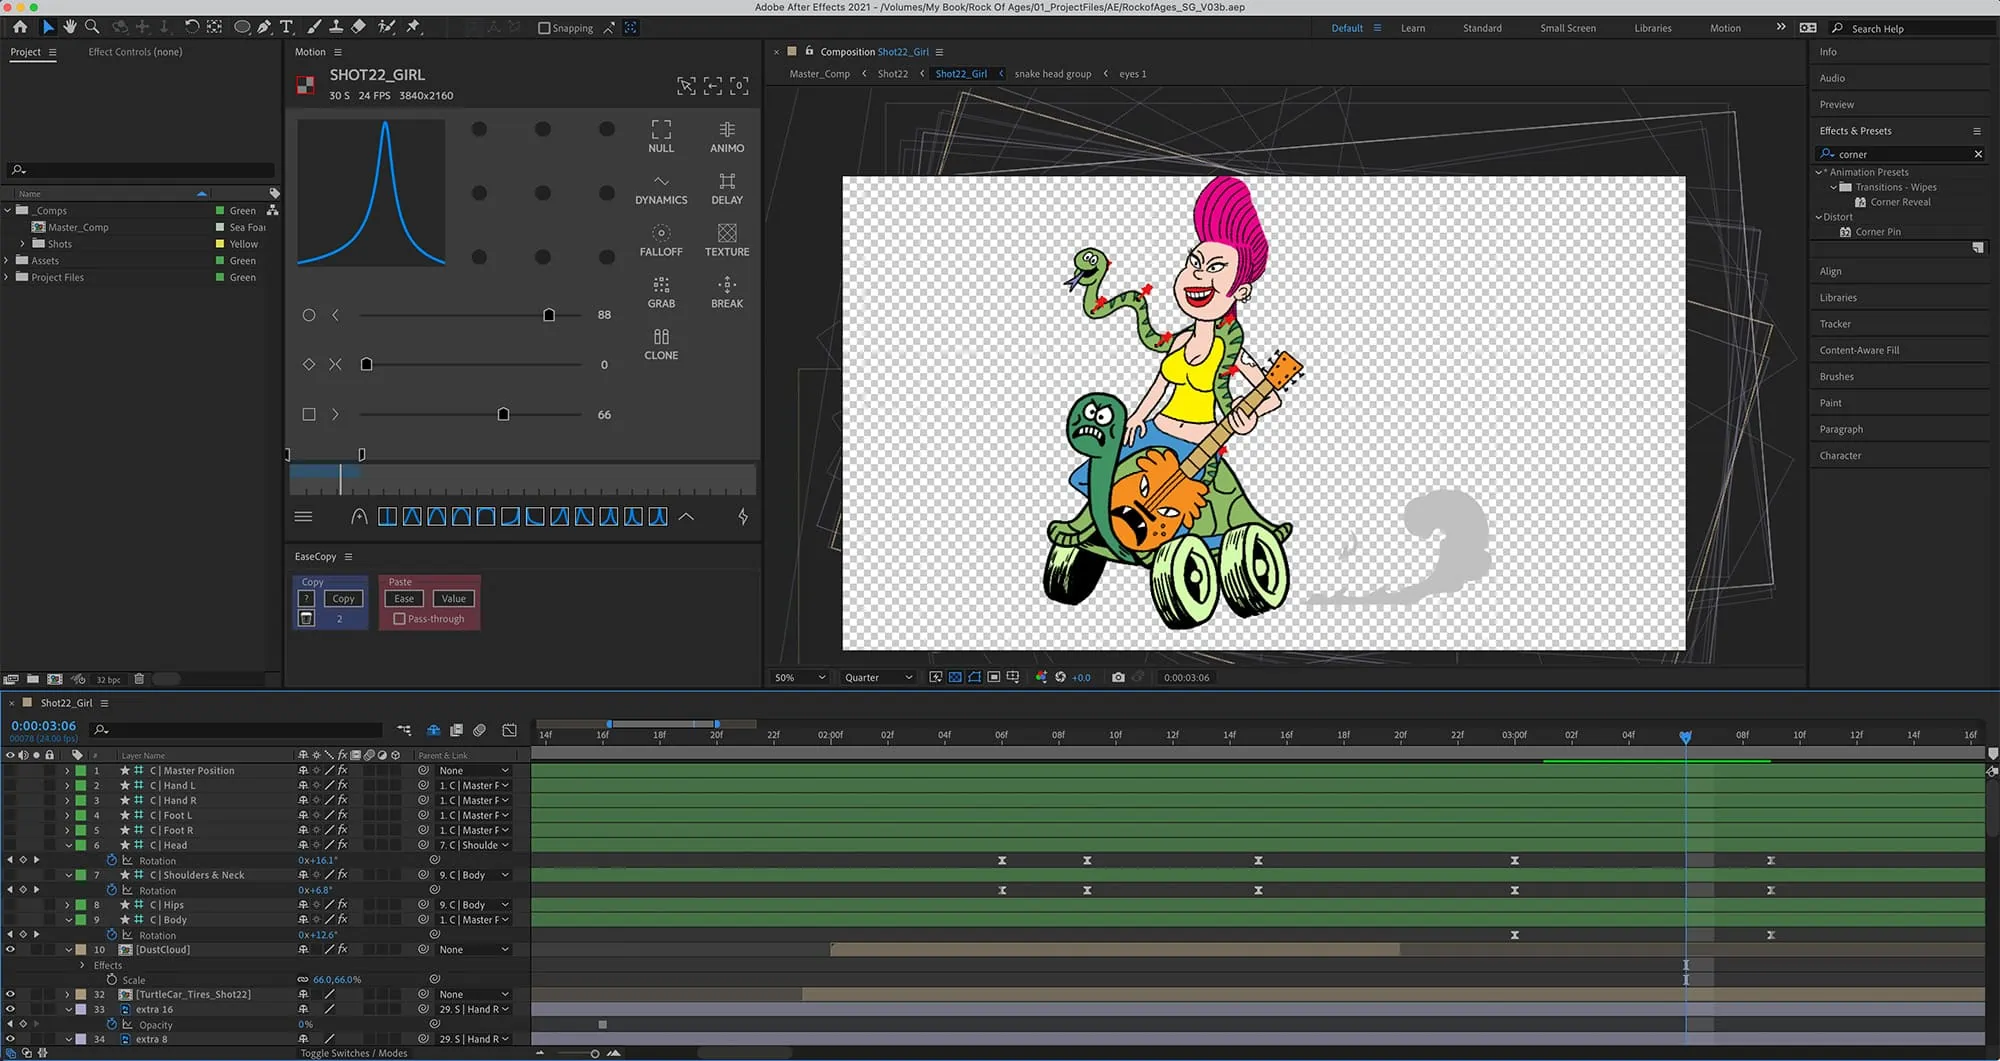Select the Puppet Pin tool
2000x1061 pixels.
click(413, 27)
